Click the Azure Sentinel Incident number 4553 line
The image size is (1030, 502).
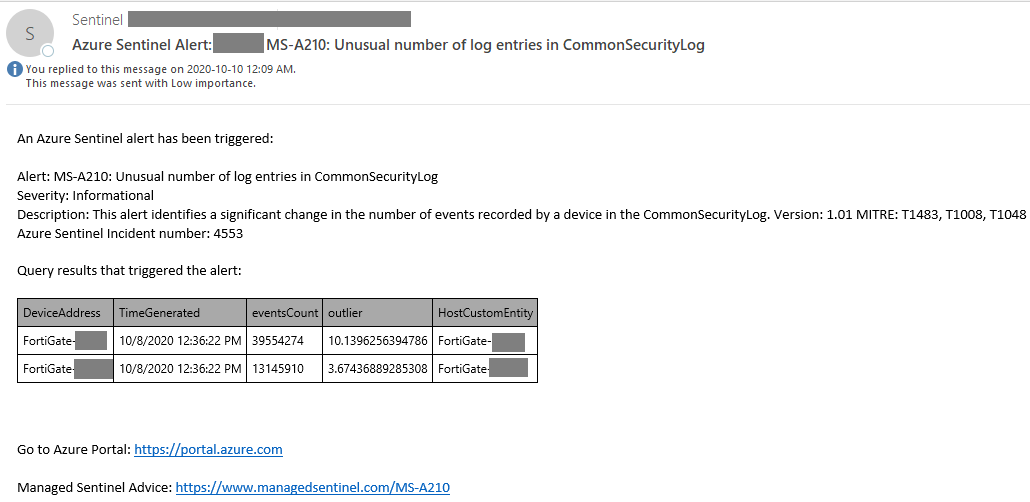[130, 233]
